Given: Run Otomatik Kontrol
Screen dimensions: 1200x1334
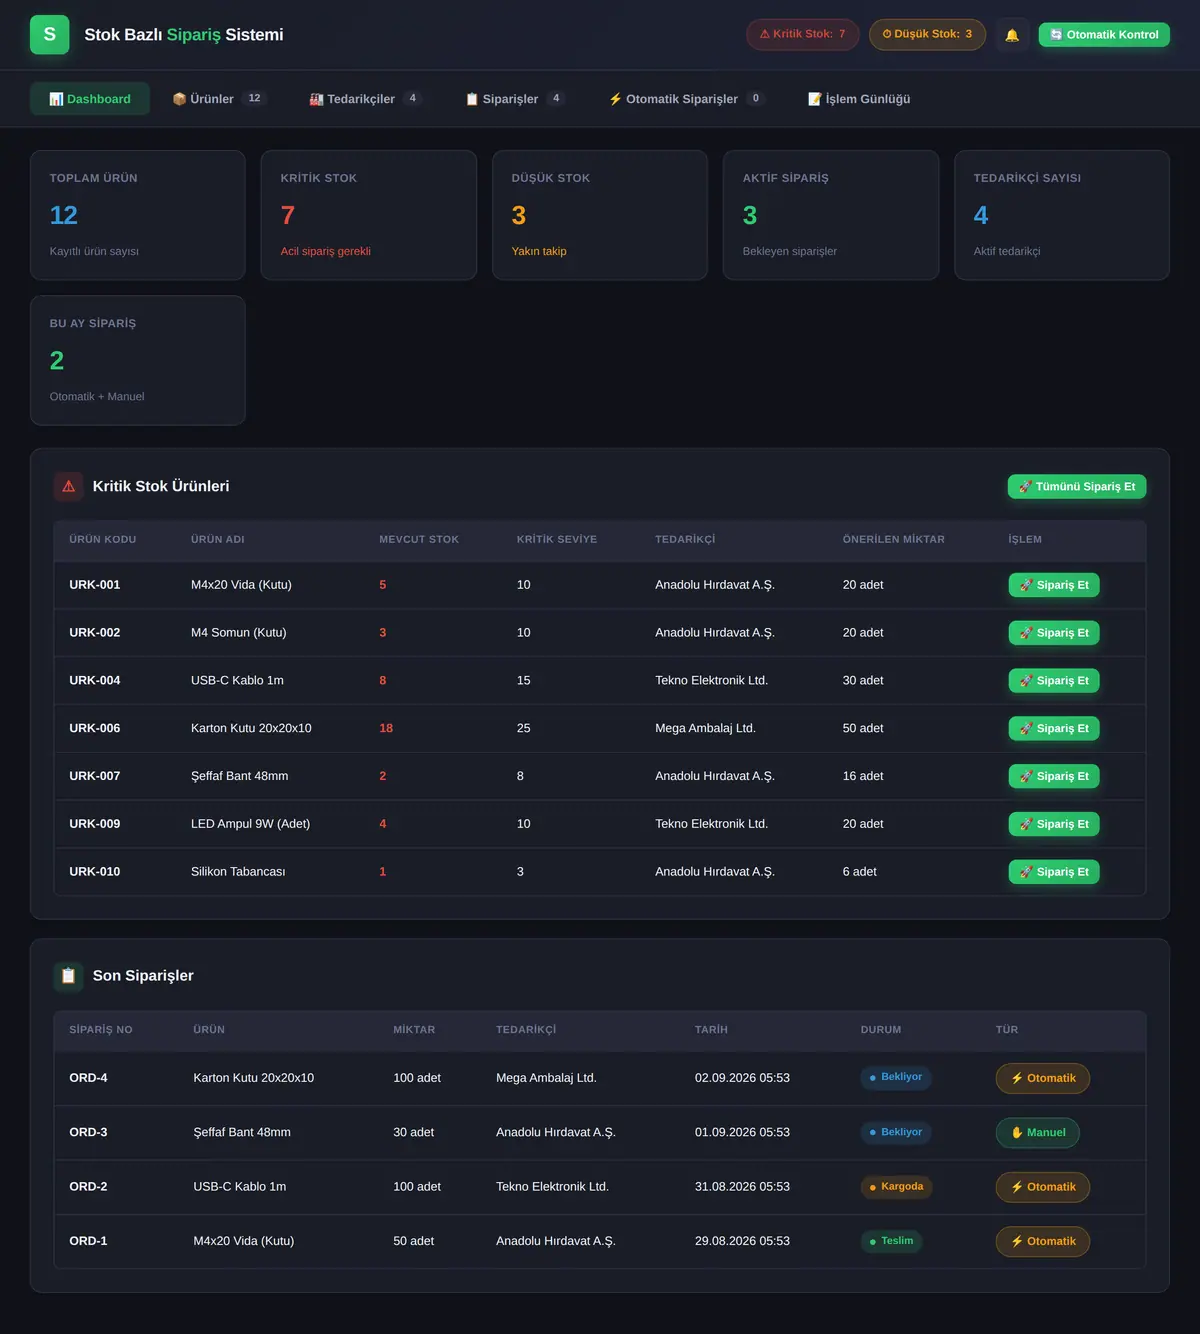Looking at the screenshot, I should [1104, 35].
